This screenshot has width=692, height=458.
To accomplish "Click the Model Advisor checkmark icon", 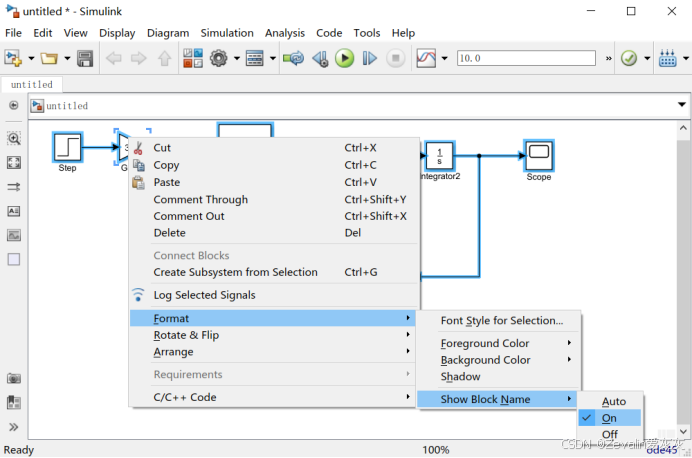I will pos(628,58).
